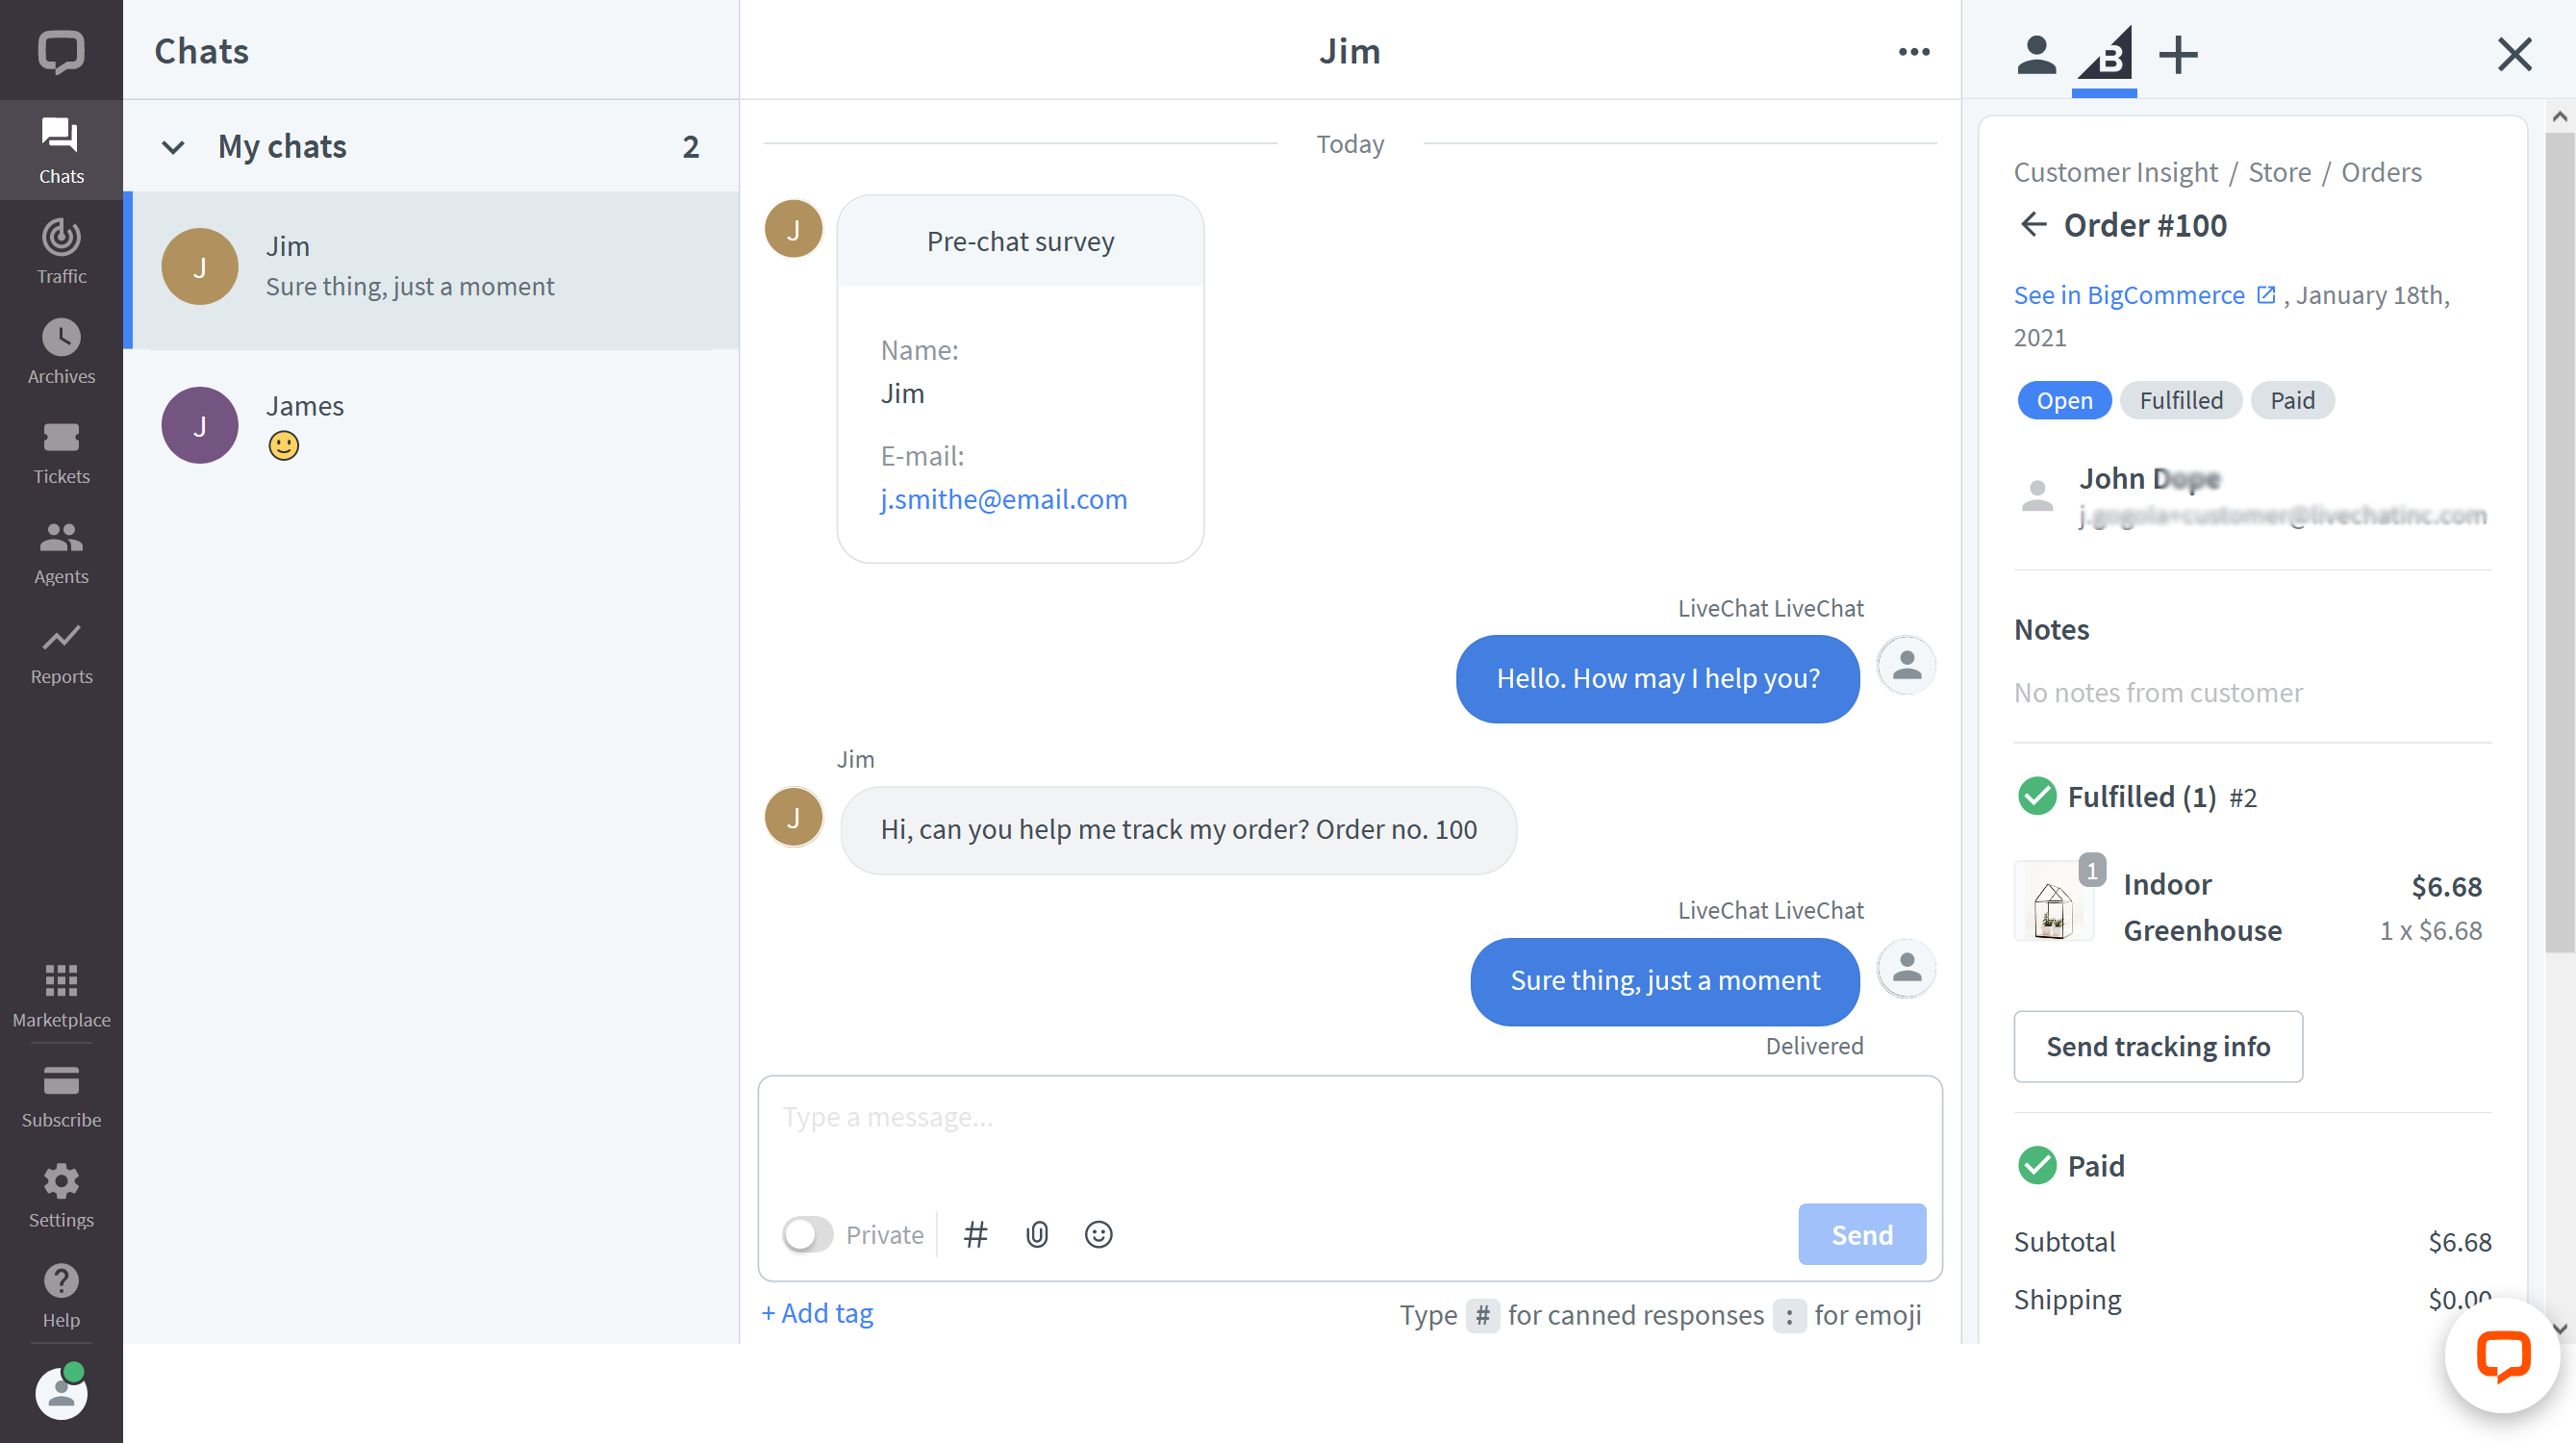Click Add tag label below chat
Viewport: 2576px width, 1443px height.
click(x=816, y=1312)
